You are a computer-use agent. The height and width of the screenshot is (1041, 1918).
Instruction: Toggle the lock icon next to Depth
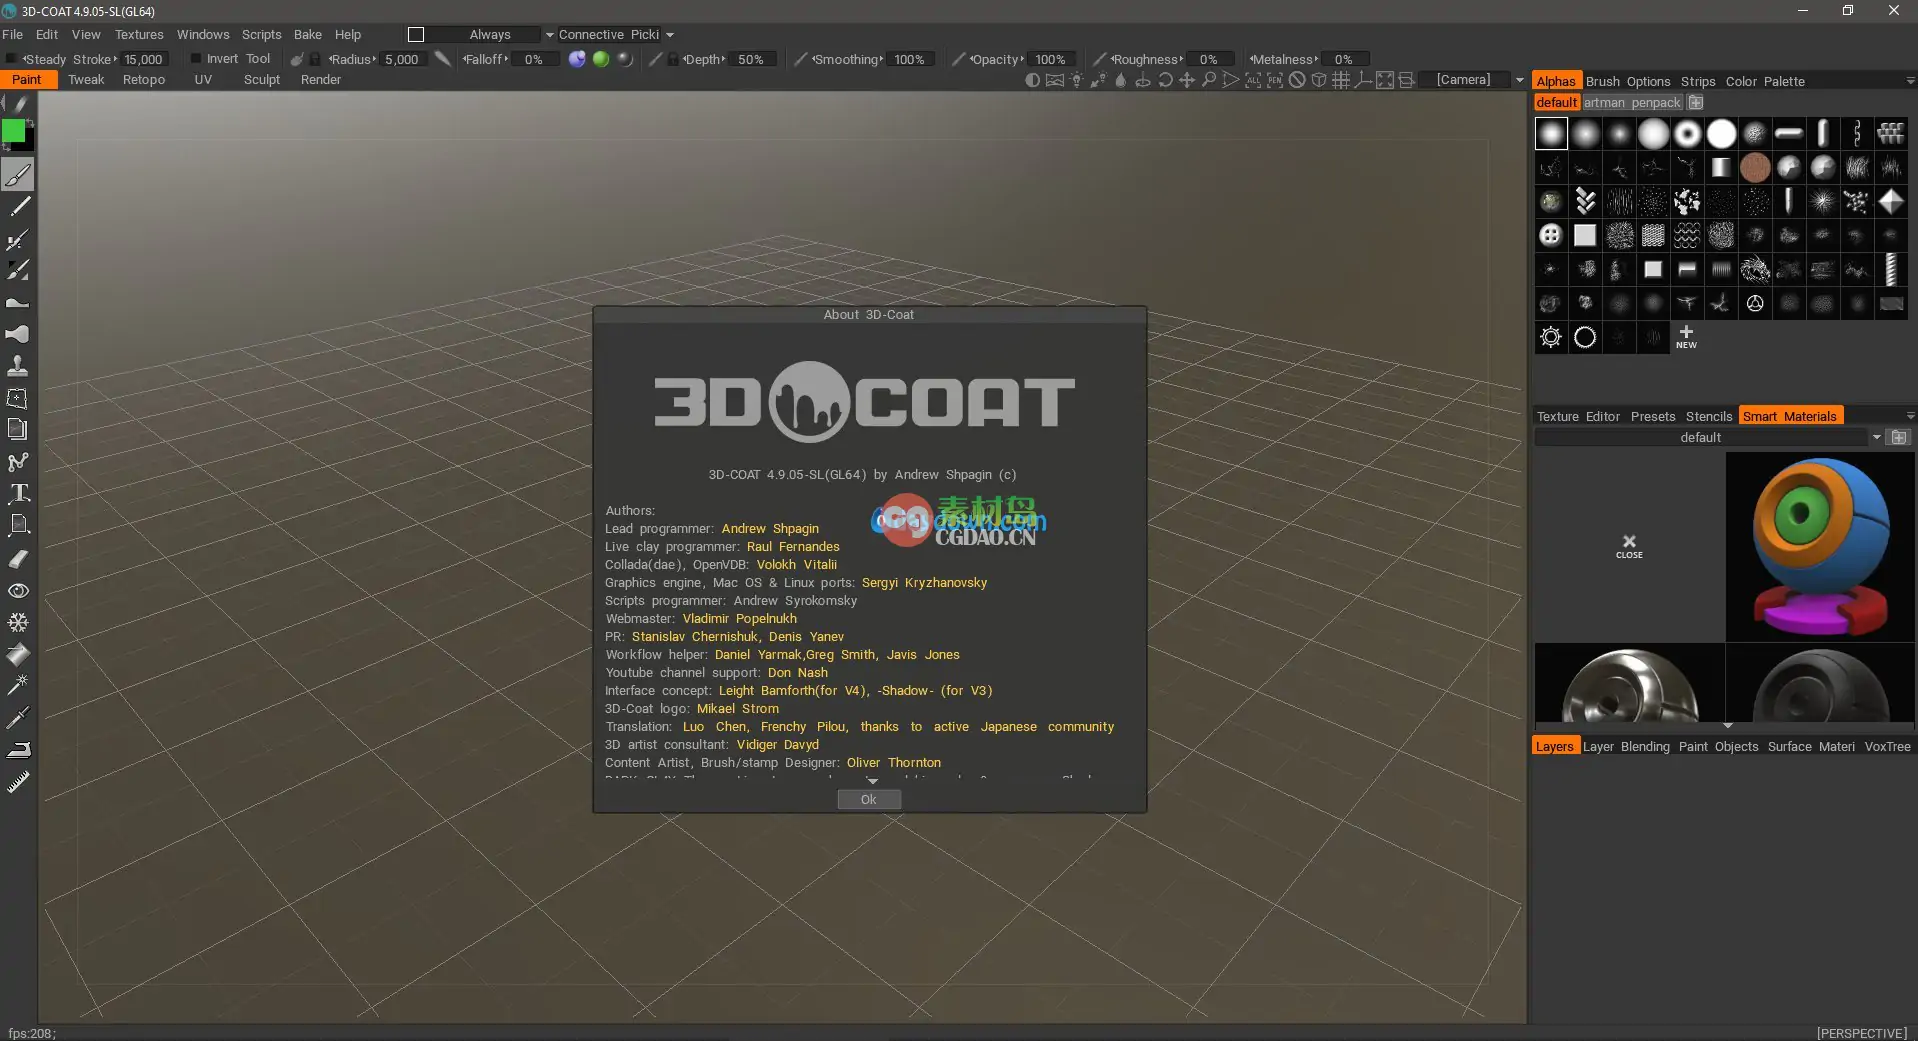pyautogui.click(x=673, y=60)
